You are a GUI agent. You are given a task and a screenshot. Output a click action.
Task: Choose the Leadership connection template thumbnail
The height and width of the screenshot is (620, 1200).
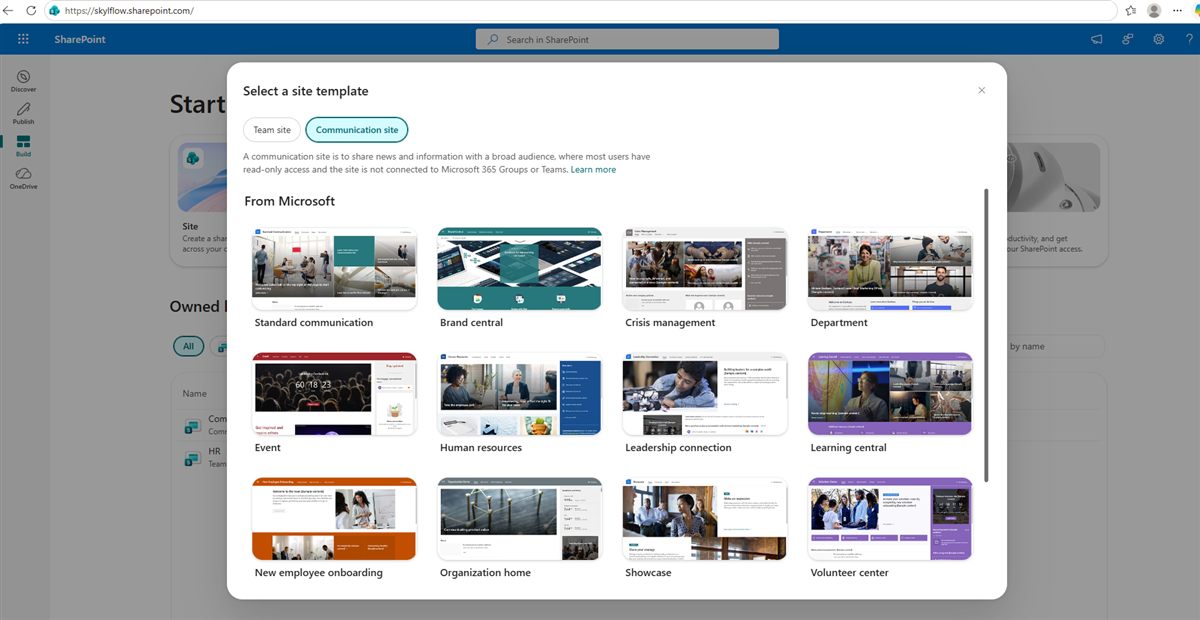tap(705, 394)
